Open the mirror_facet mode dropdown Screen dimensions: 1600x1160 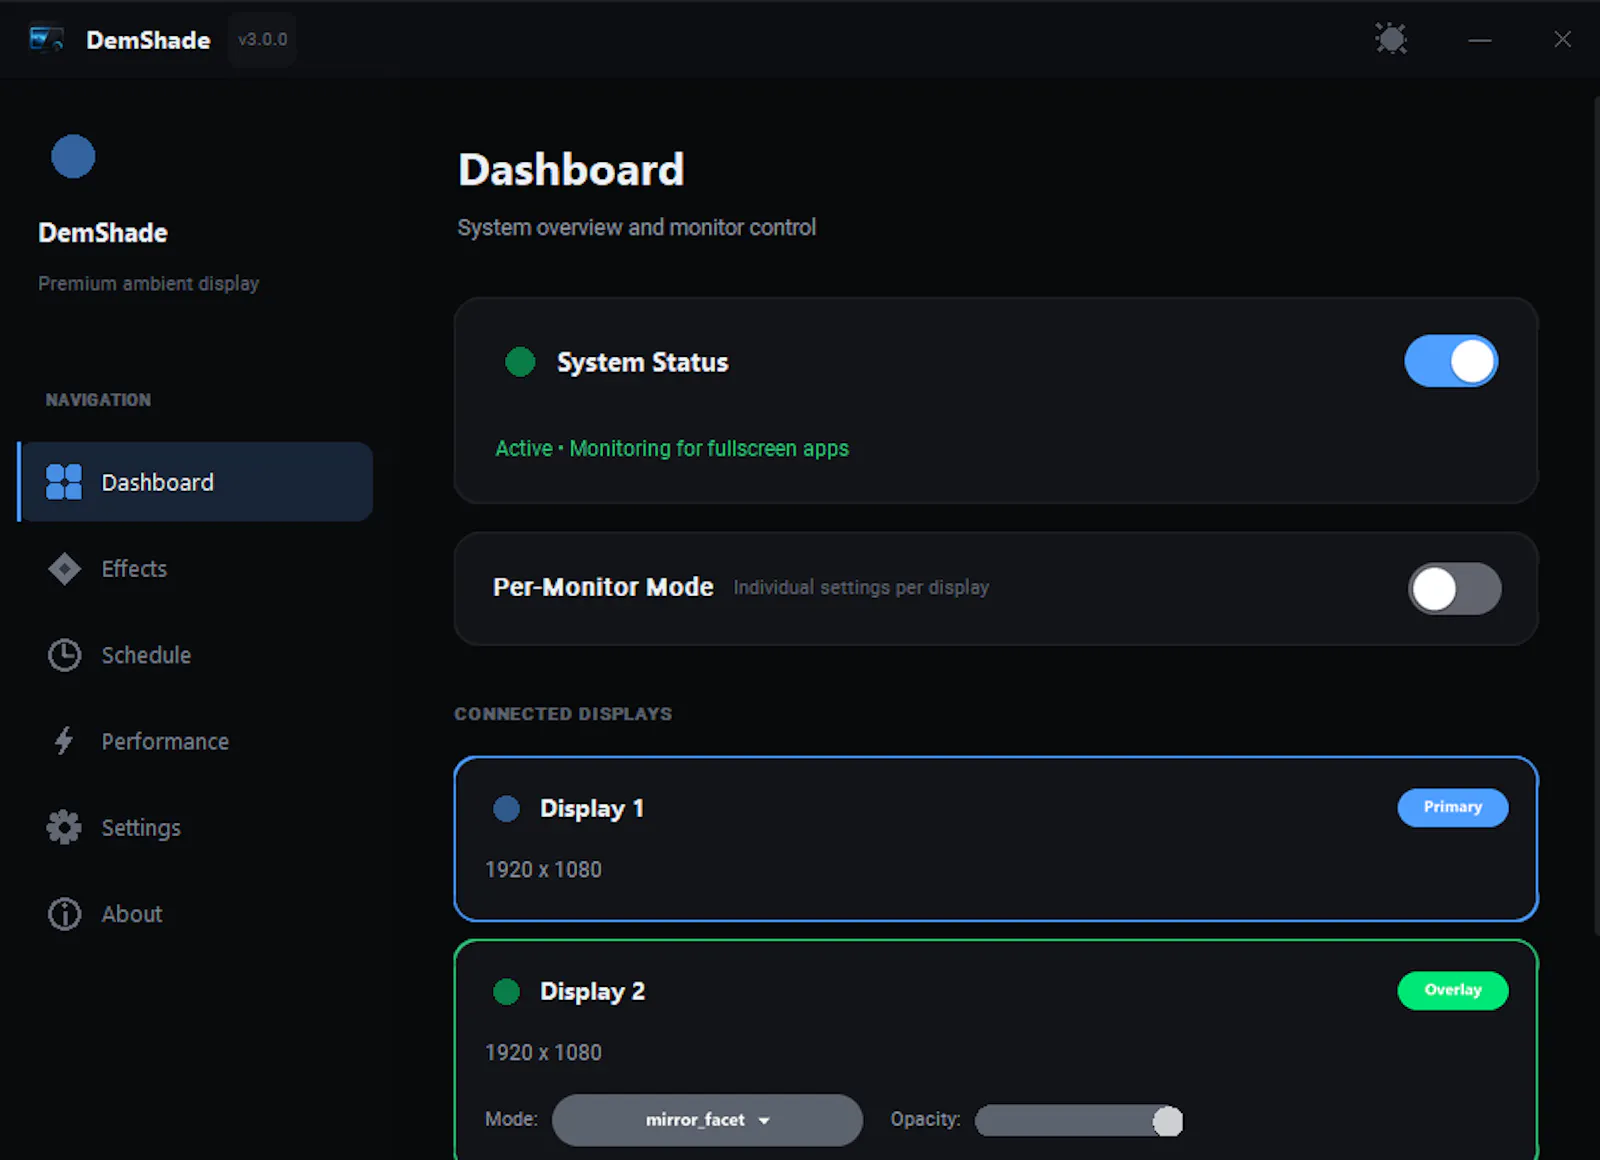(x=707, y=1120)
